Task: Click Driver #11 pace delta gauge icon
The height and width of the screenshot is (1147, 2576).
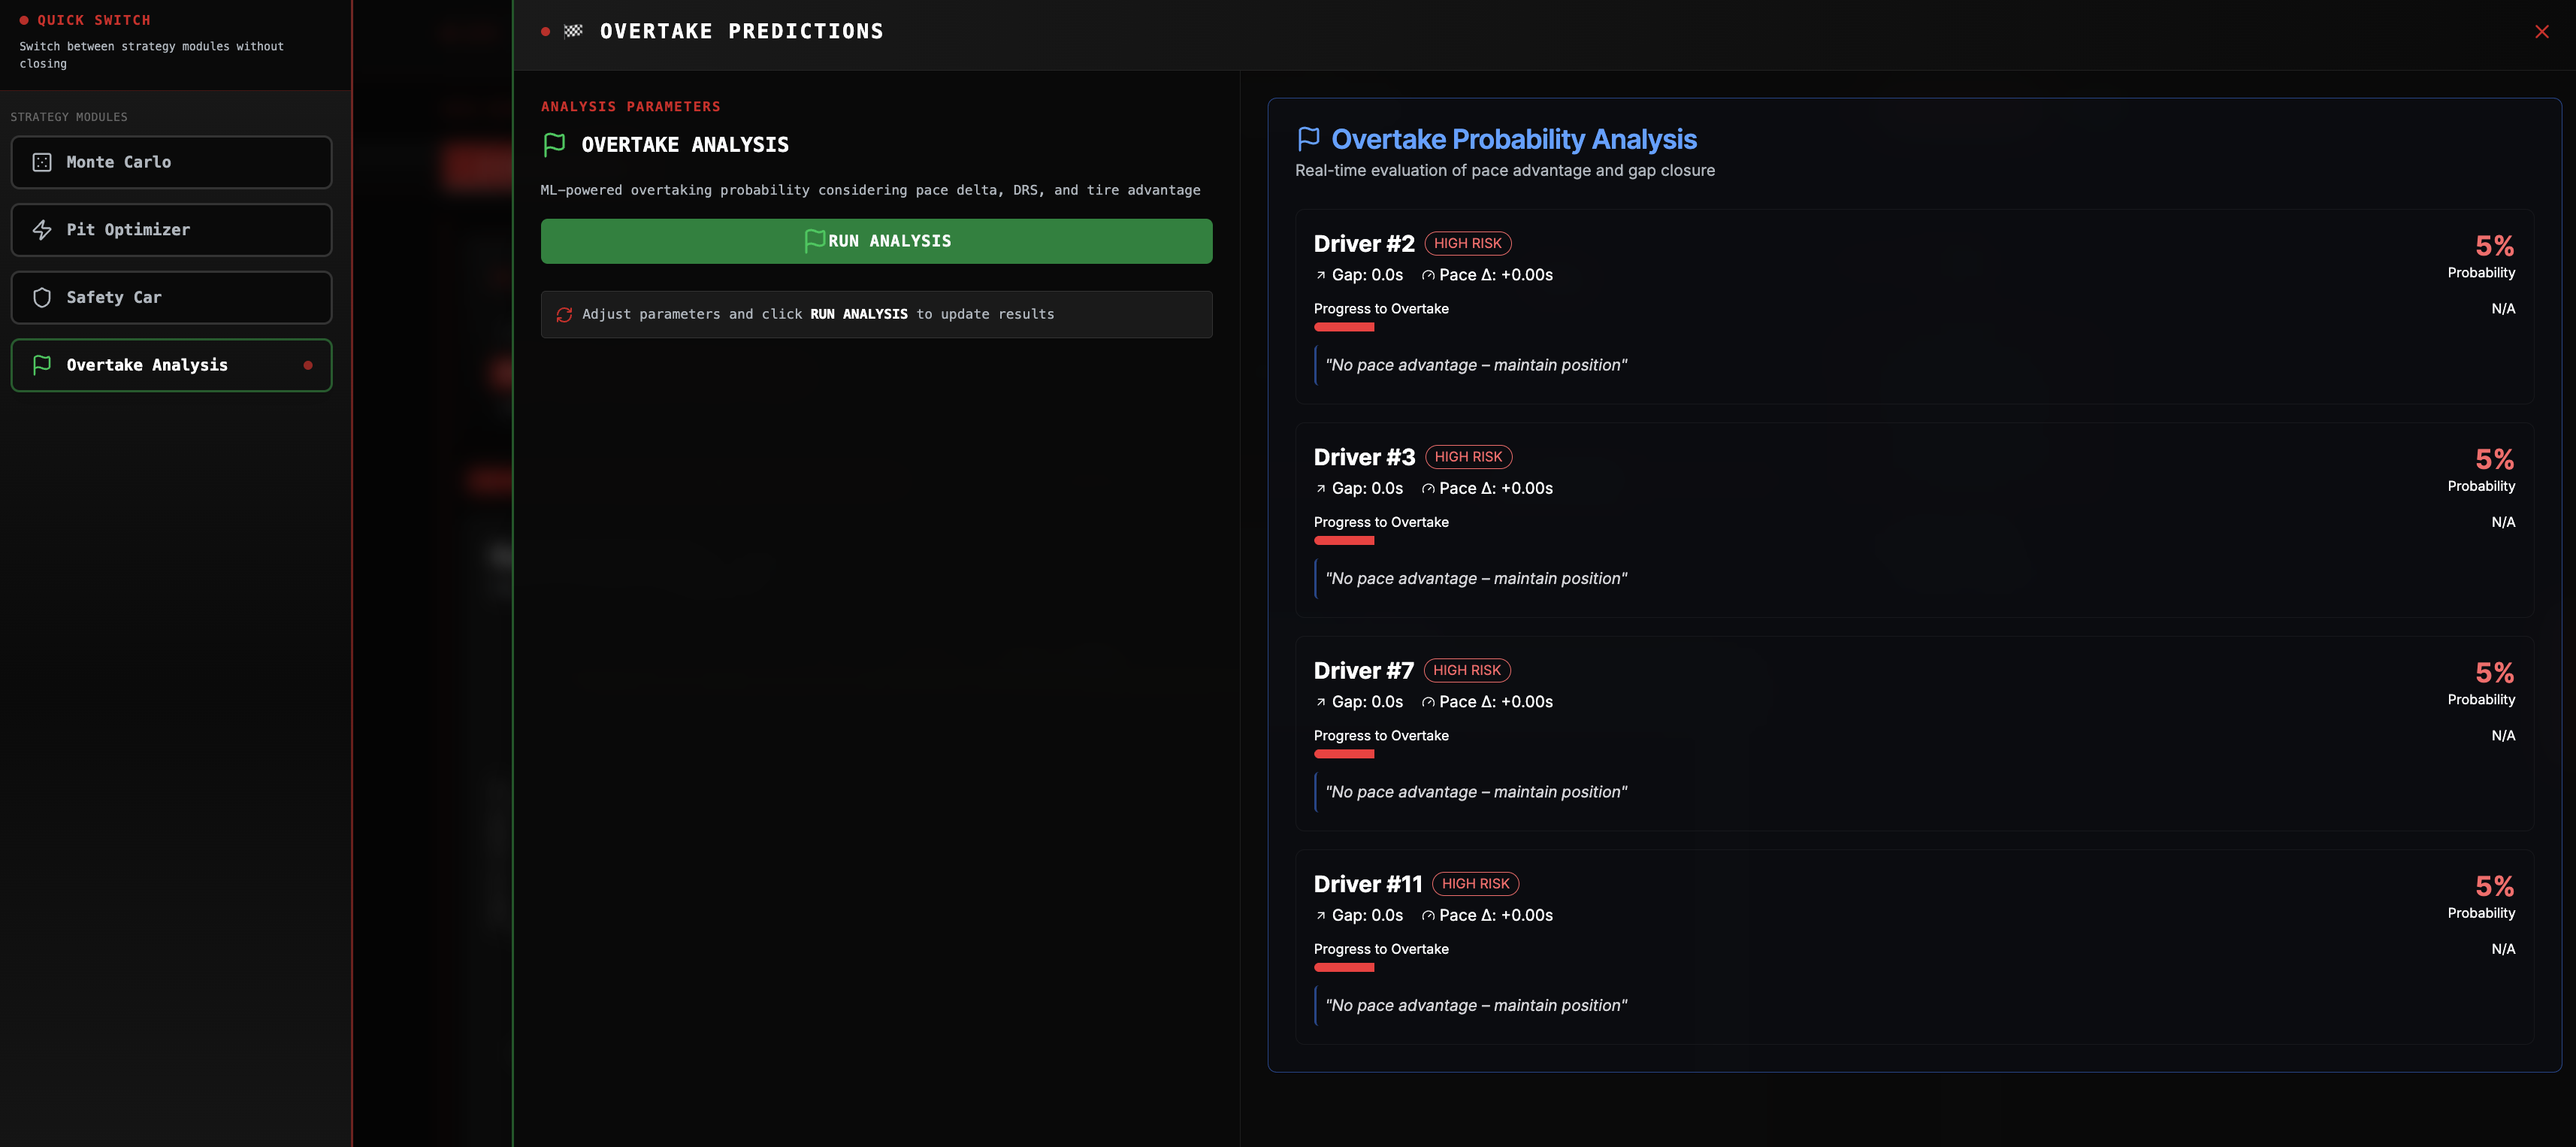Action: click(x=1428, y=916)
